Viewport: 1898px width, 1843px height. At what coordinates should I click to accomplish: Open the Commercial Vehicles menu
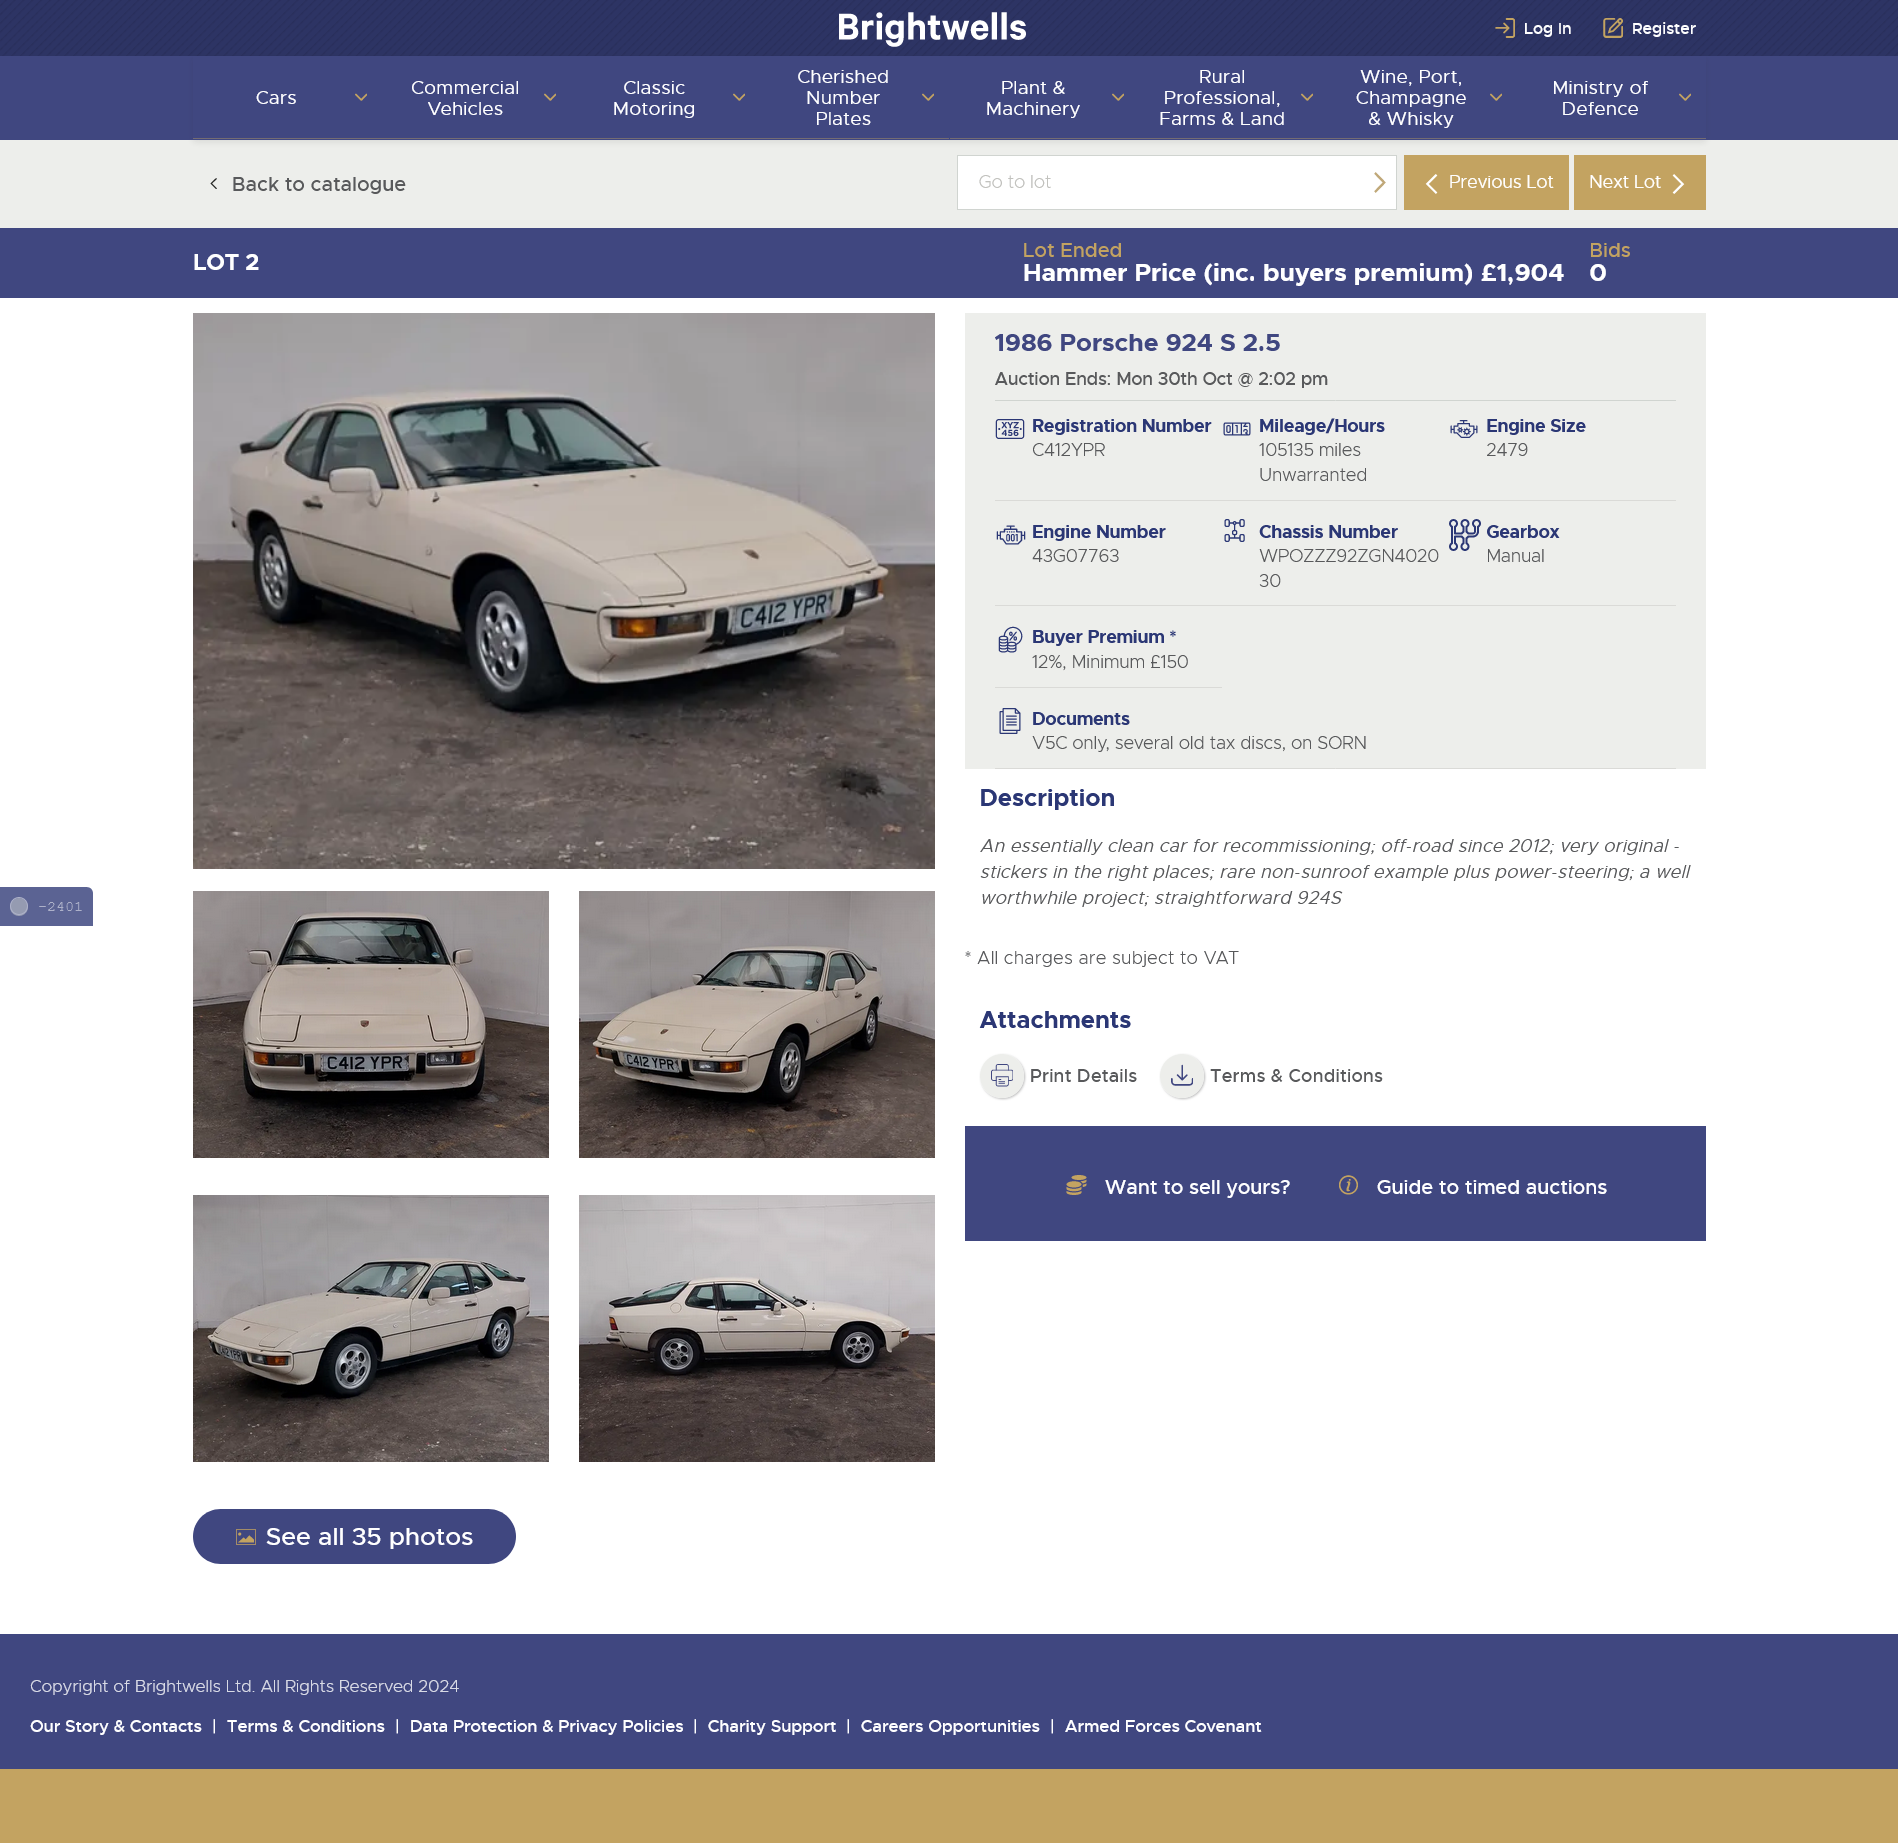(465, 98)
